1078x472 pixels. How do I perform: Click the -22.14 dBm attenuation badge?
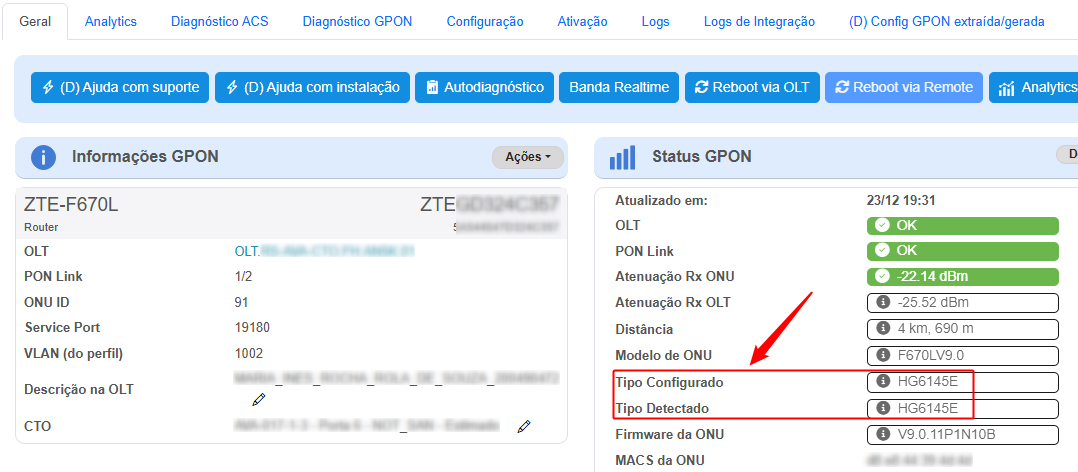click(962, 277)
